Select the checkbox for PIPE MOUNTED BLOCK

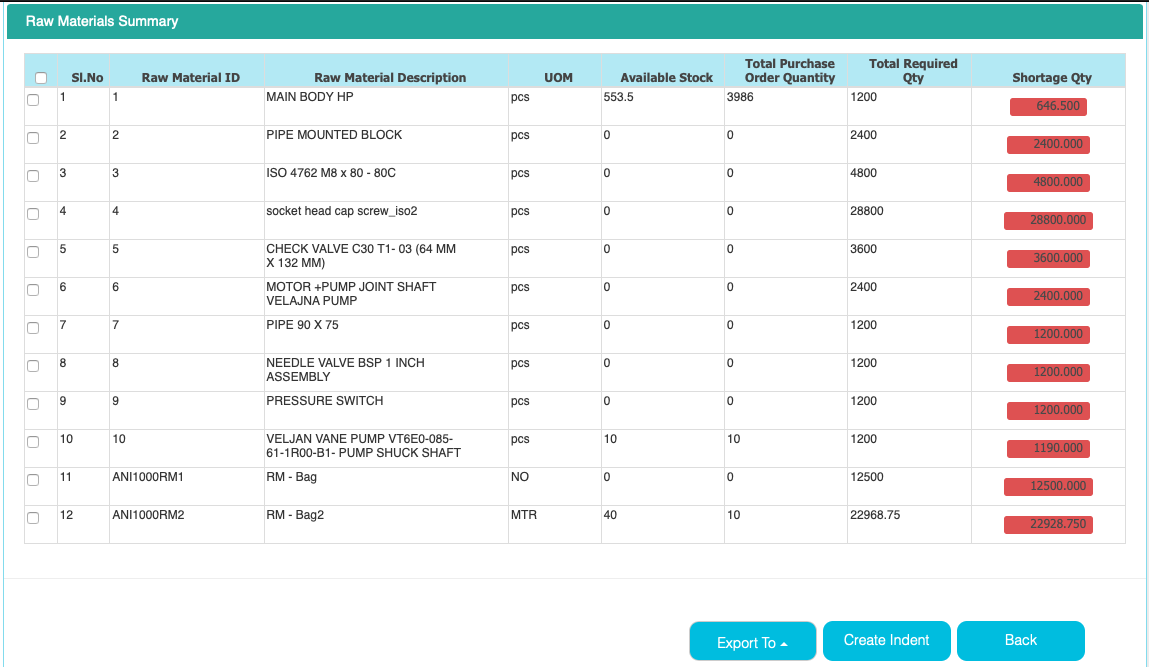coord(33,138)
